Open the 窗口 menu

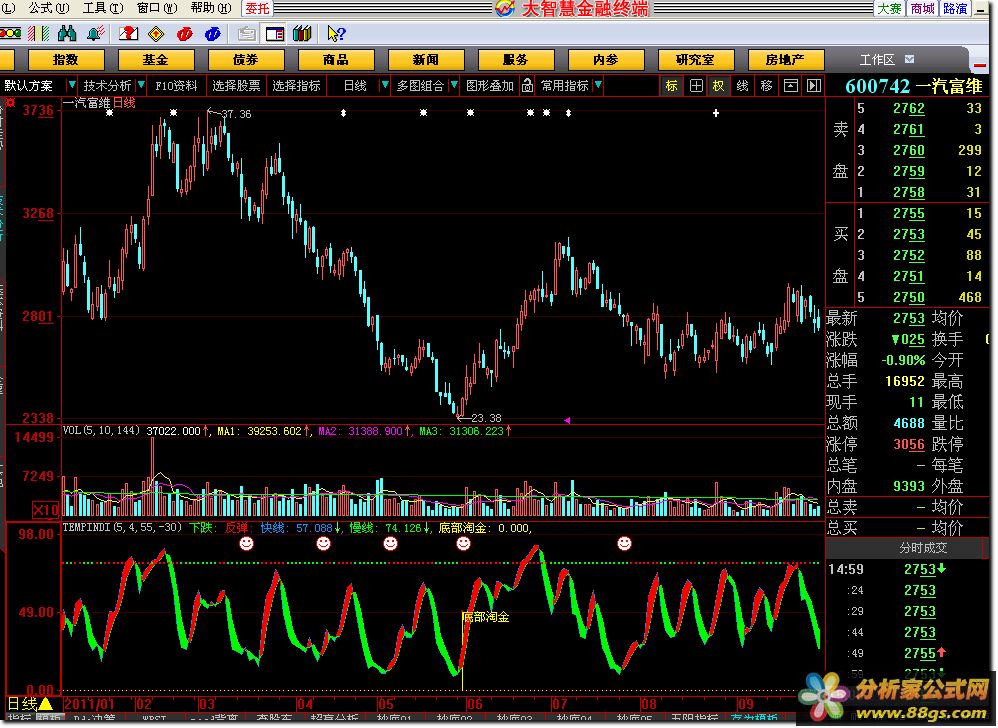tap(157, 8)
